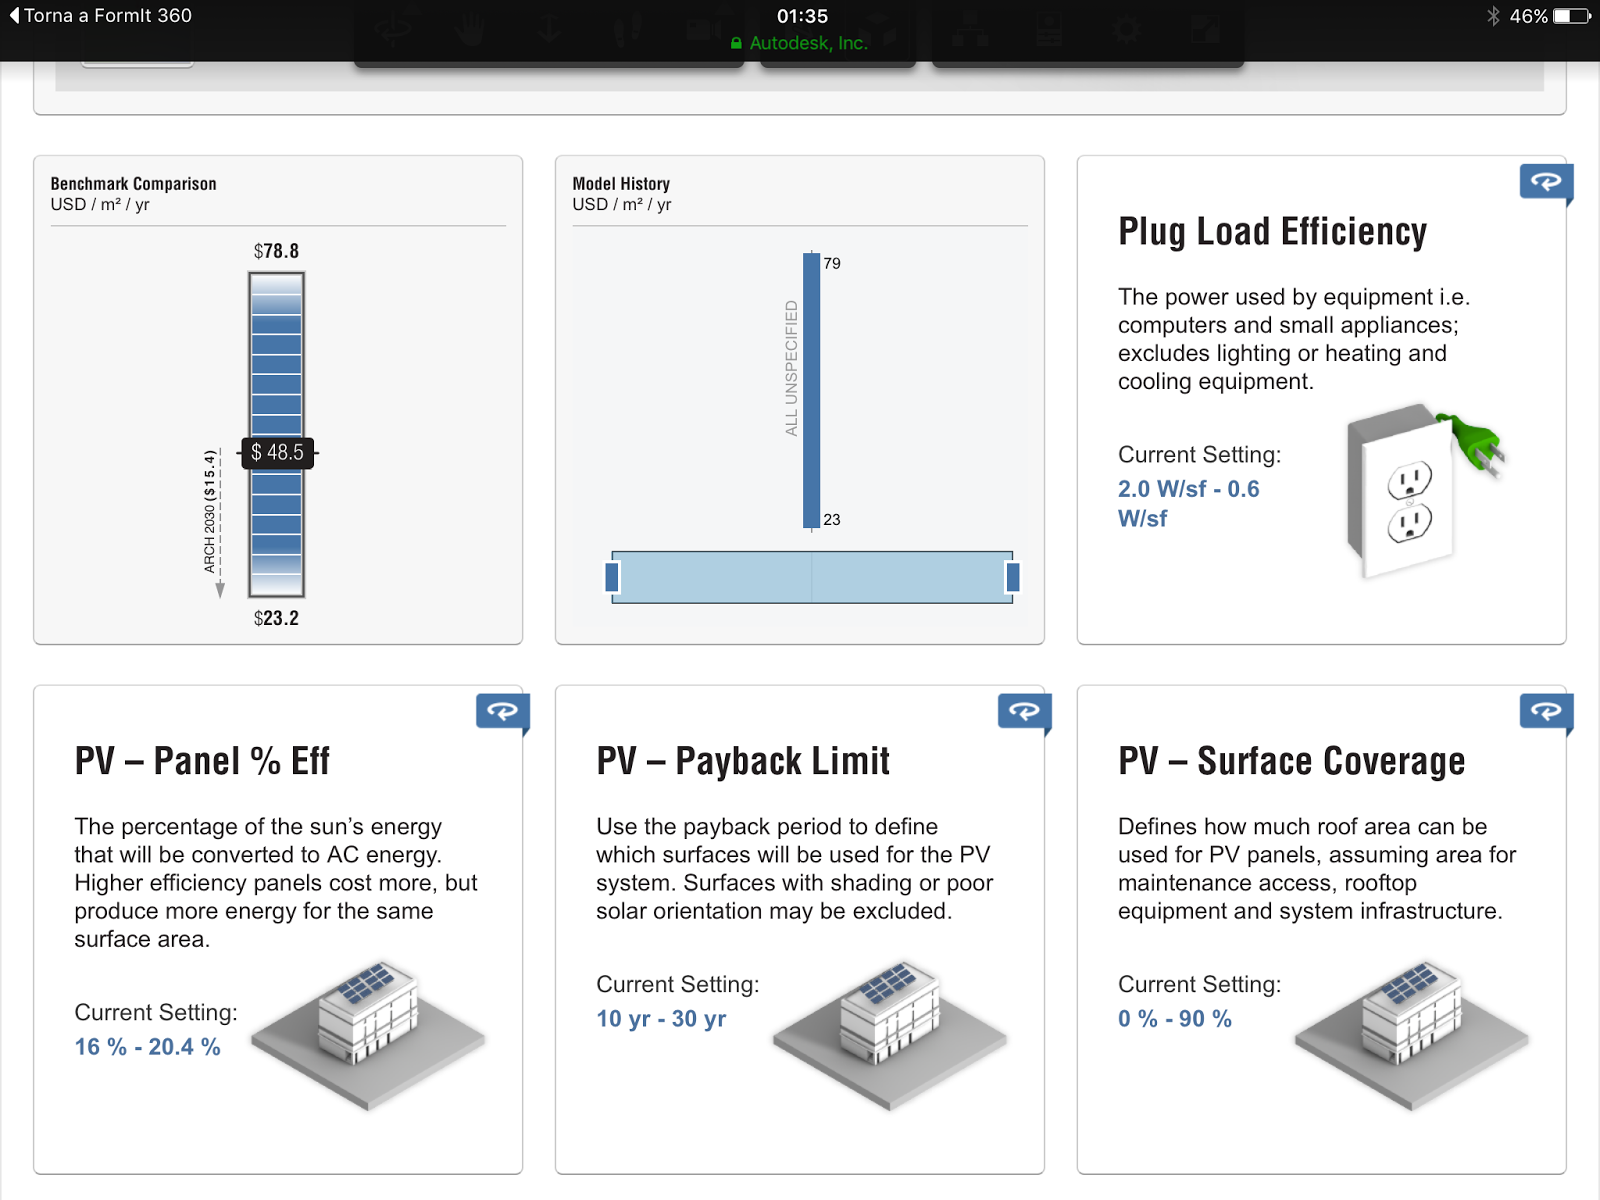Click the ALL UNSPECIFIED bar in Model History
1600x1200 pixels.
811,390
